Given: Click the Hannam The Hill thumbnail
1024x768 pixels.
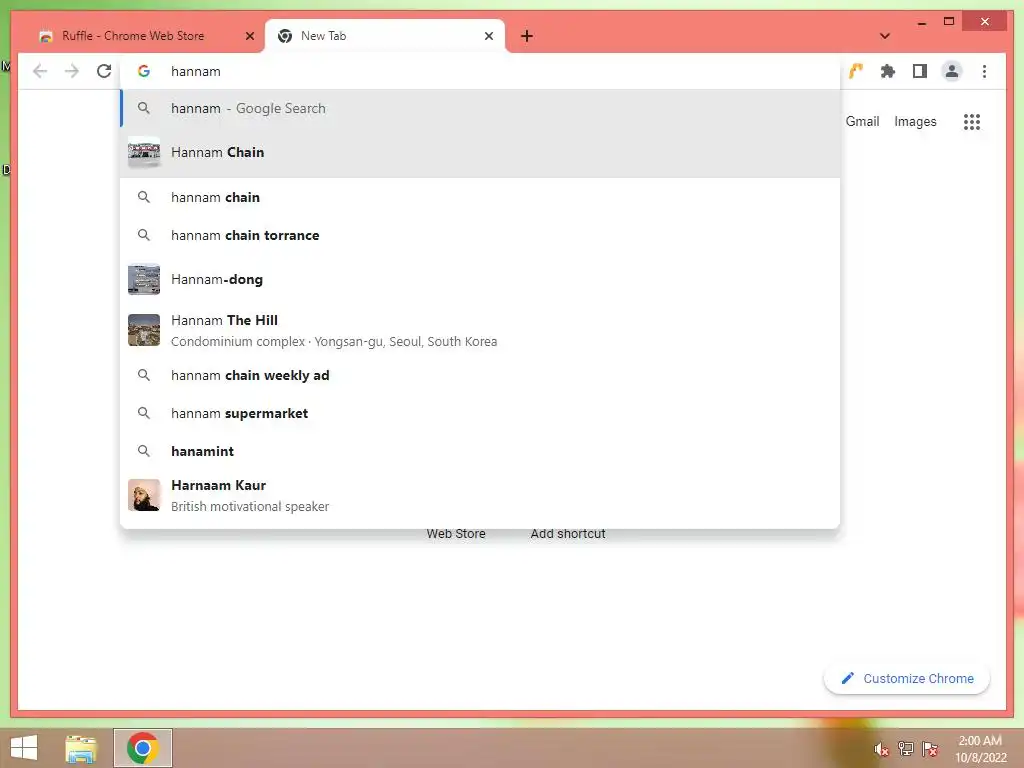Looking at the screenshot, I should [144, 330].
